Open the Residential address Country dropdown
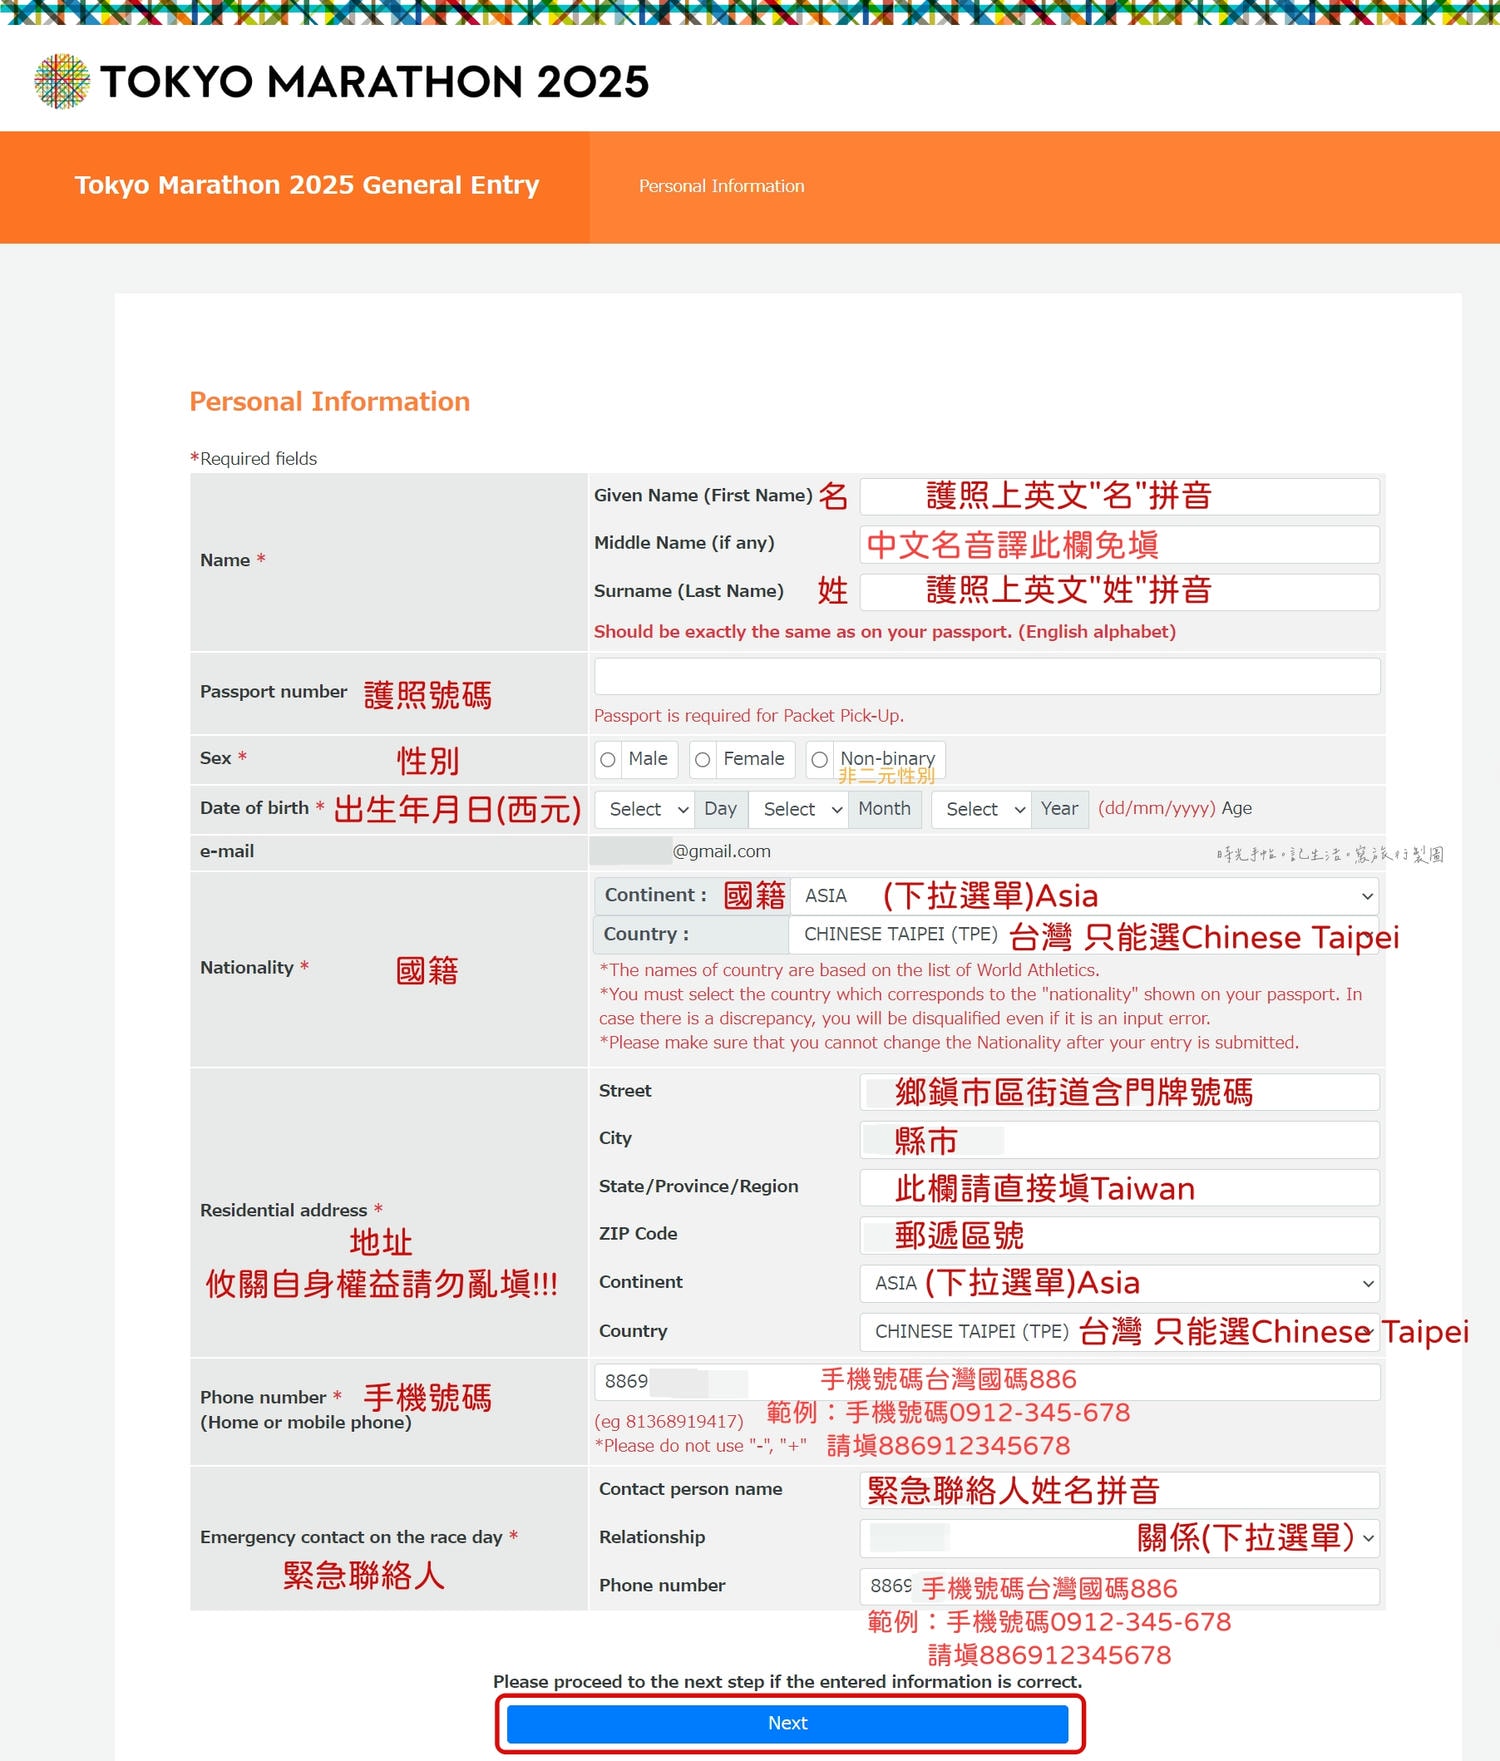The height and width of the screenshot is (1761, 1500). pyautogui.click(x=1120, y=1332)
